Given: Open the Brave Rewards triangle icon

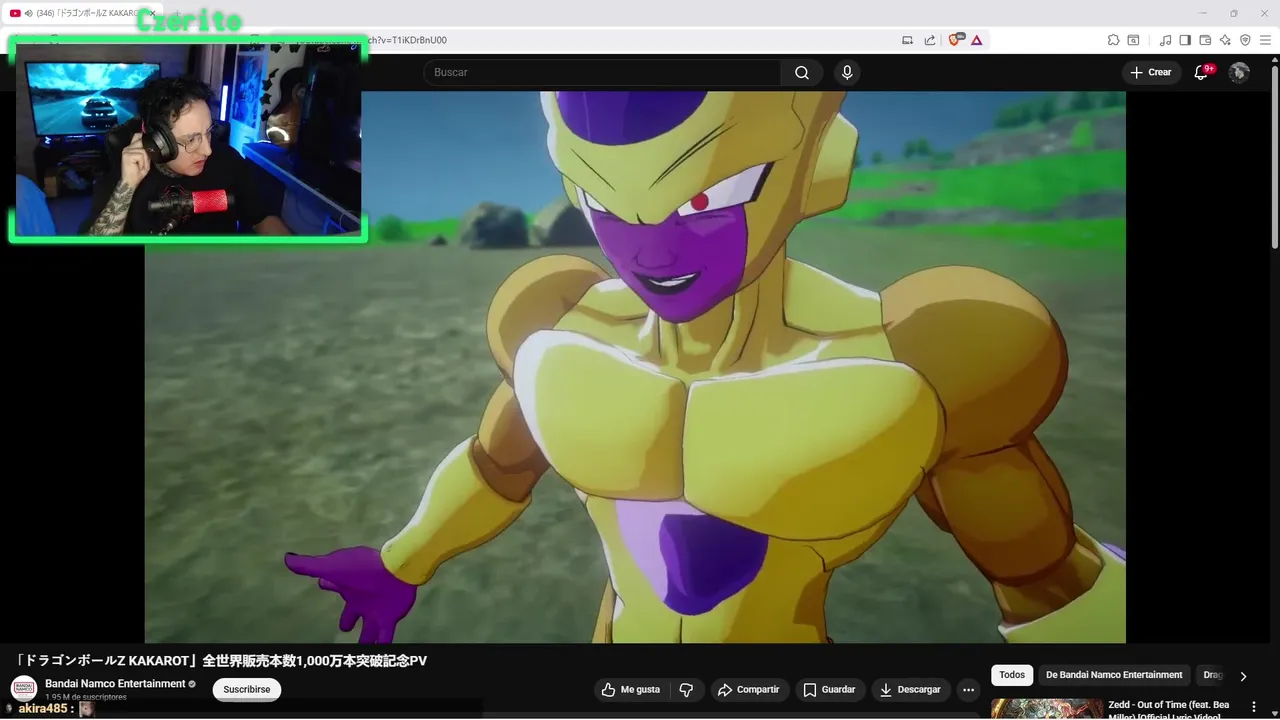Looking at the screenshot, I should coord(976,40).
